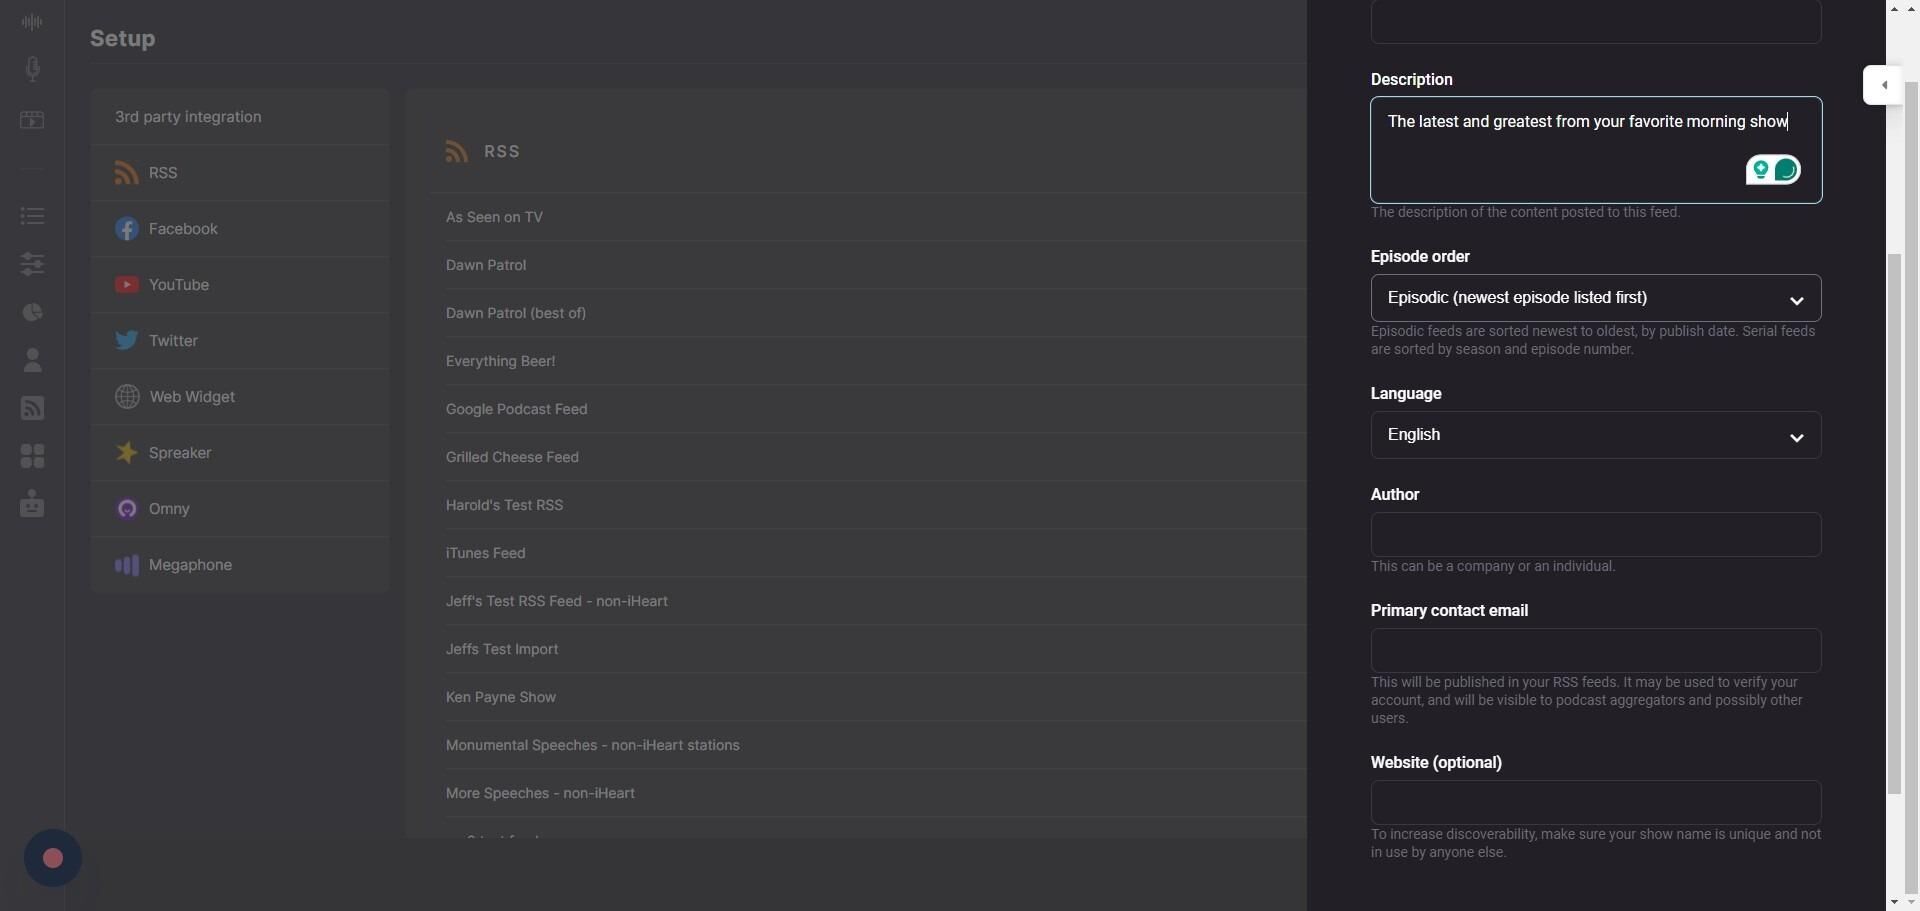This screenshot has width=1920, height=911.
Task: Click the microphone icon in left sidebar
Action: 32,69
